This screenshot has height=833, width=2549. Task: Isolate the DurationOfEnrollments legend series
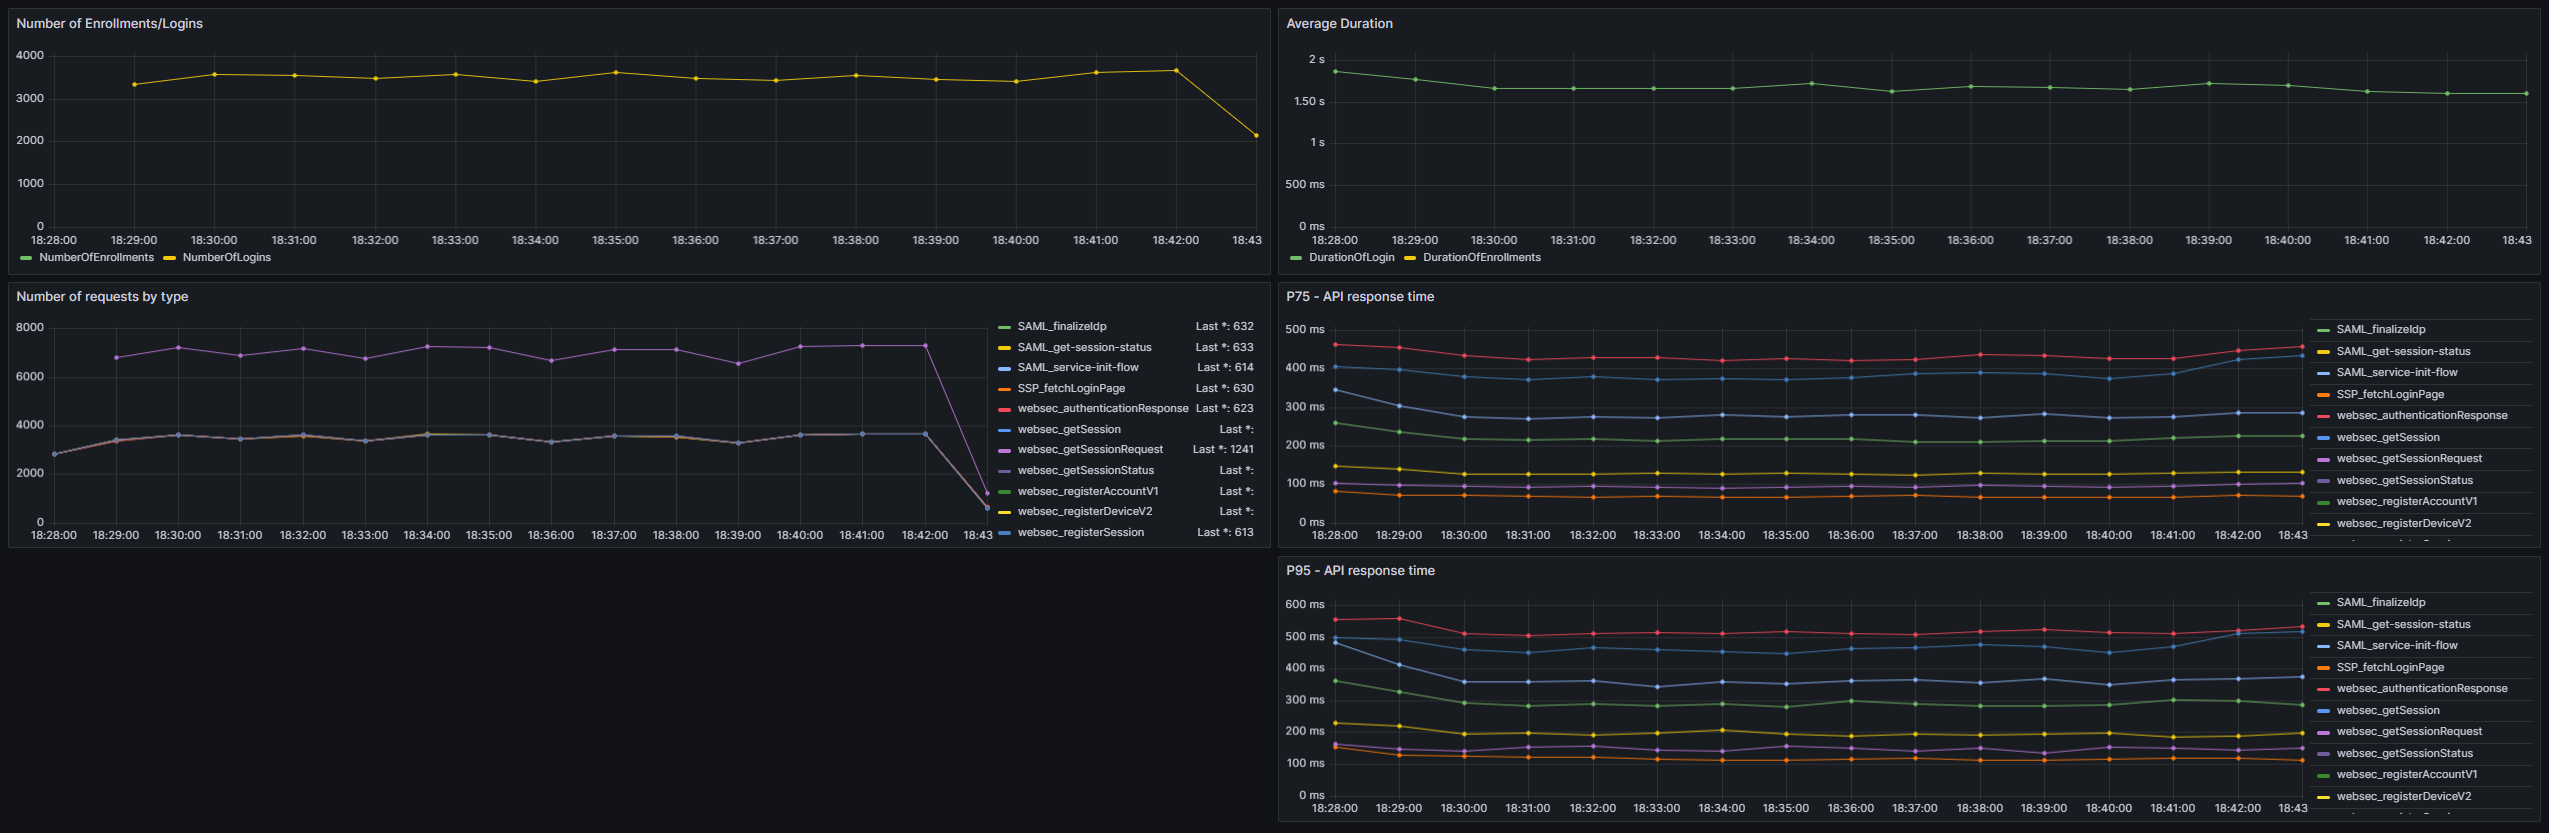[x=1481, y=258]
